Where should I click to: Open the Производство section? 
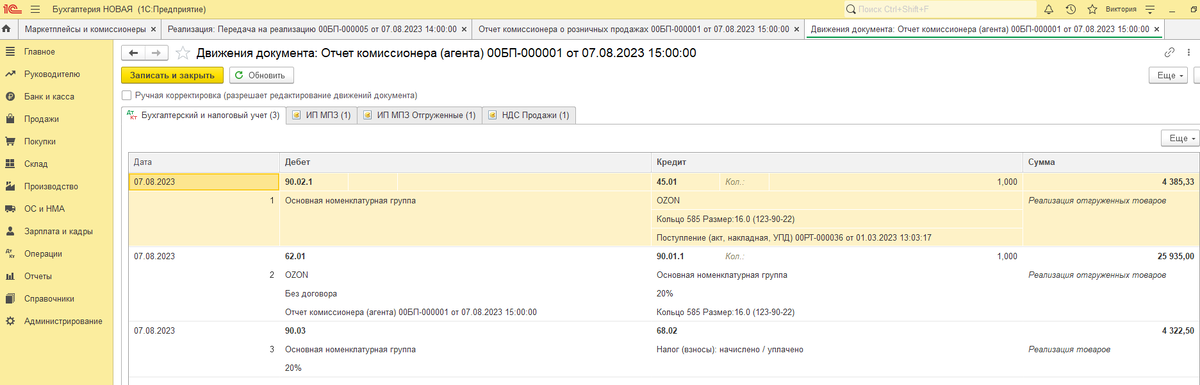click(51, 187)
